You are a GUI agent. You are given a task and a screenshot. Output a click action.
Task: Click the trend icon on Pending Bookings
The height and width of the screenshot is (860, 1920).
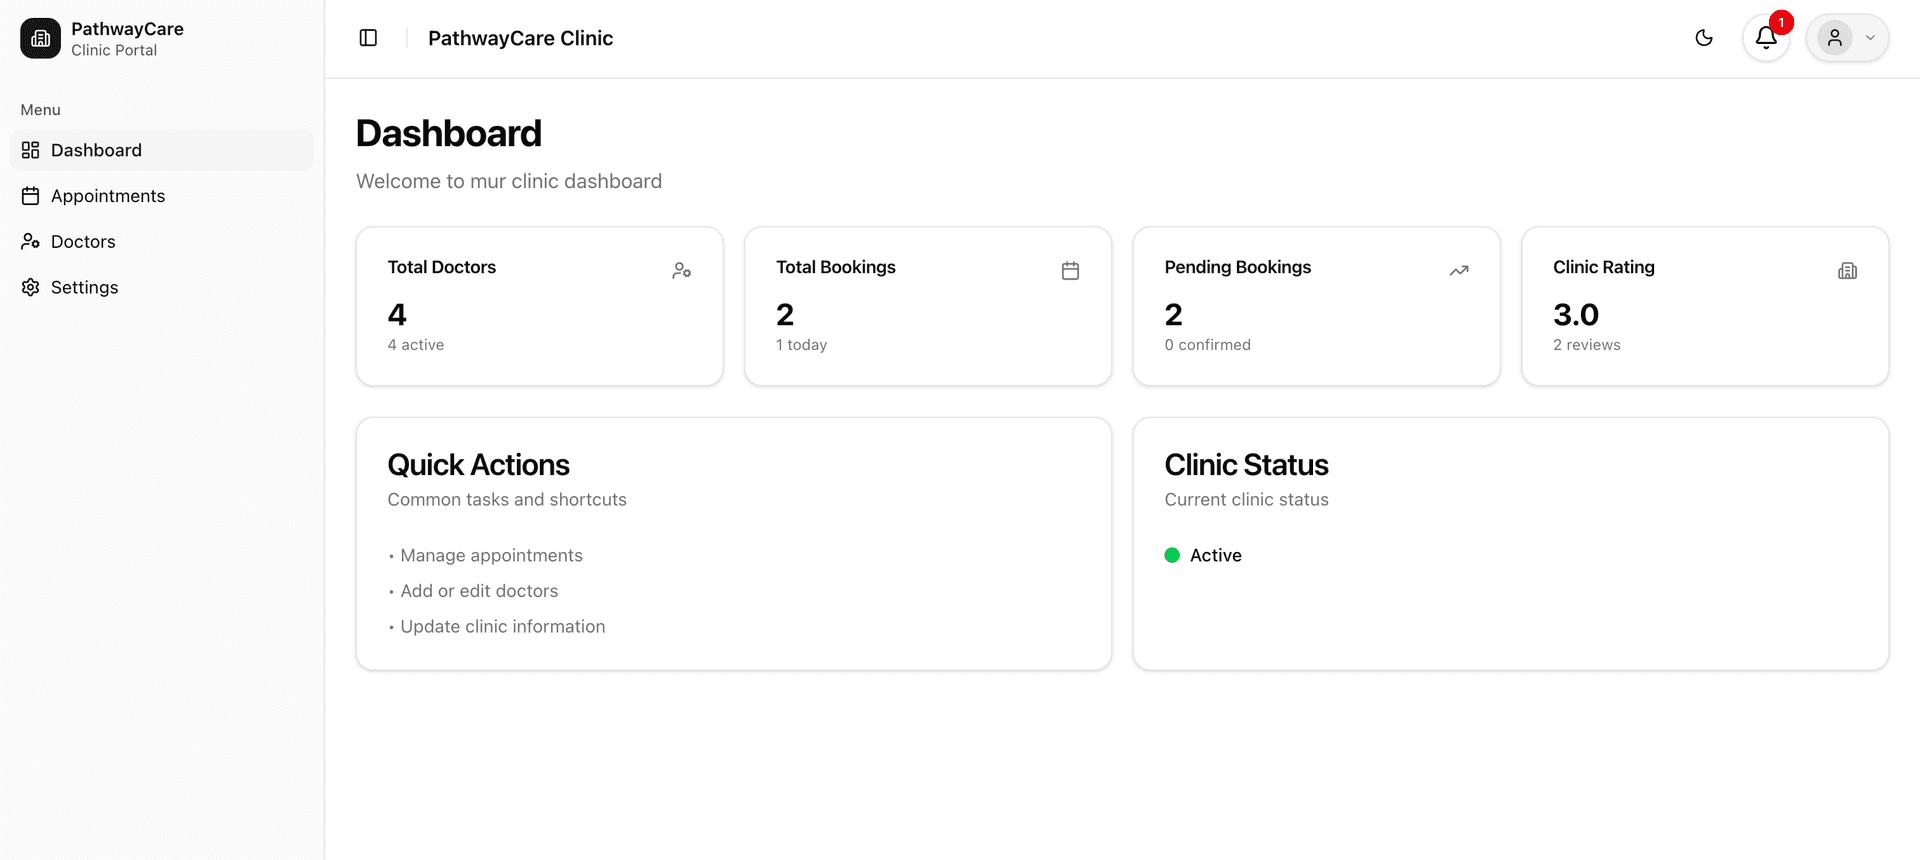click(1459, 270)
